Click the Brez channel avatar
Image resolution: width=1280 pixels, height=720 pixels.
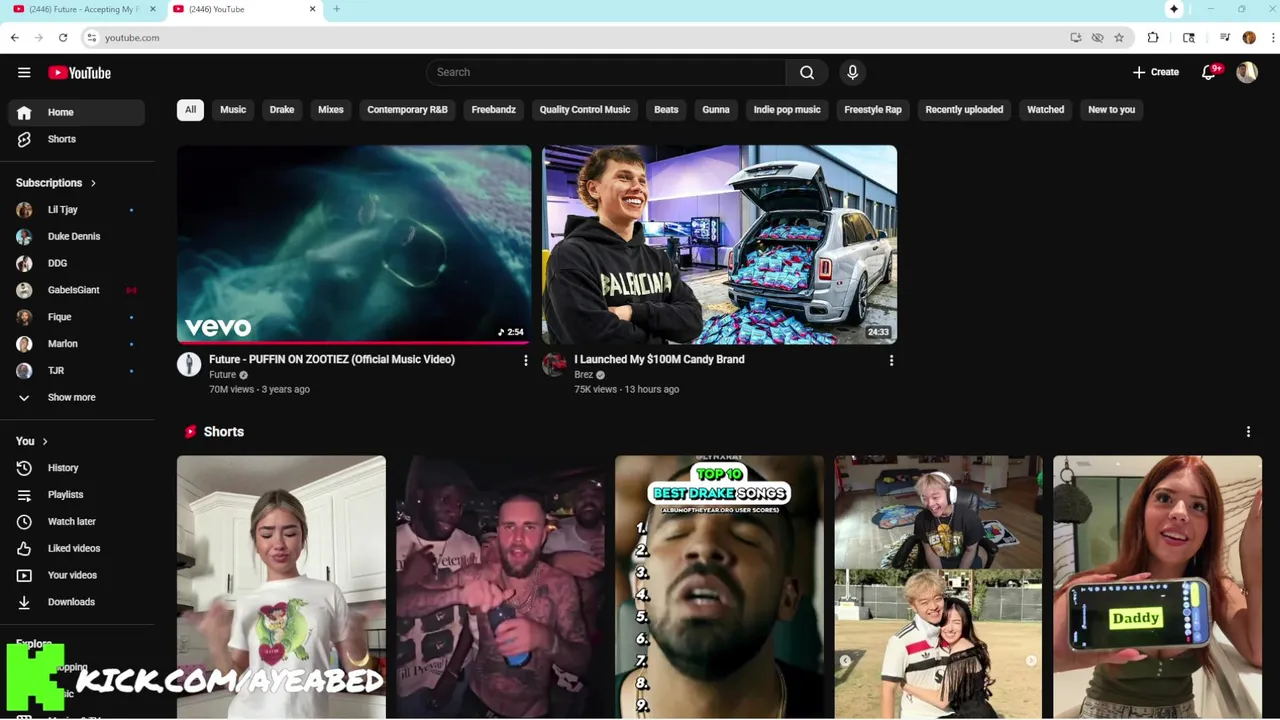coord(554,364)
